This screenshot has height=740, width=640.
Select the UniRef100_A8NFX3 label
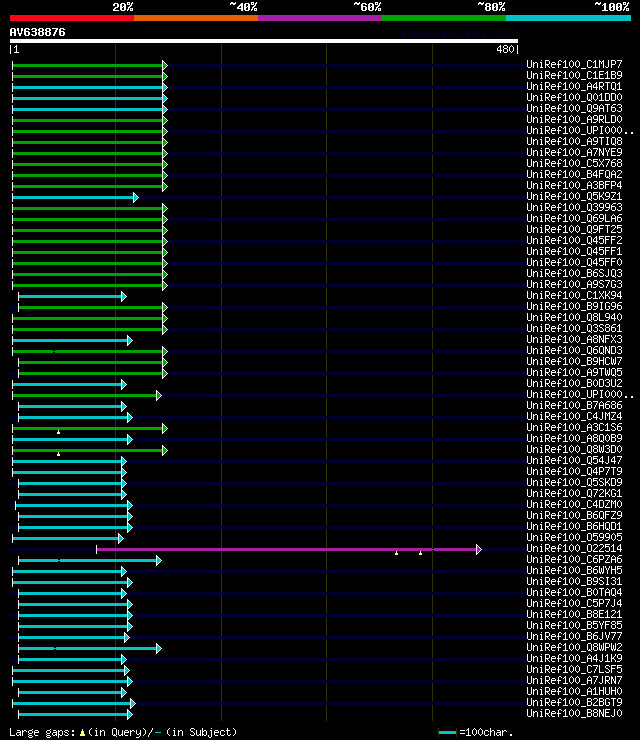574,339
